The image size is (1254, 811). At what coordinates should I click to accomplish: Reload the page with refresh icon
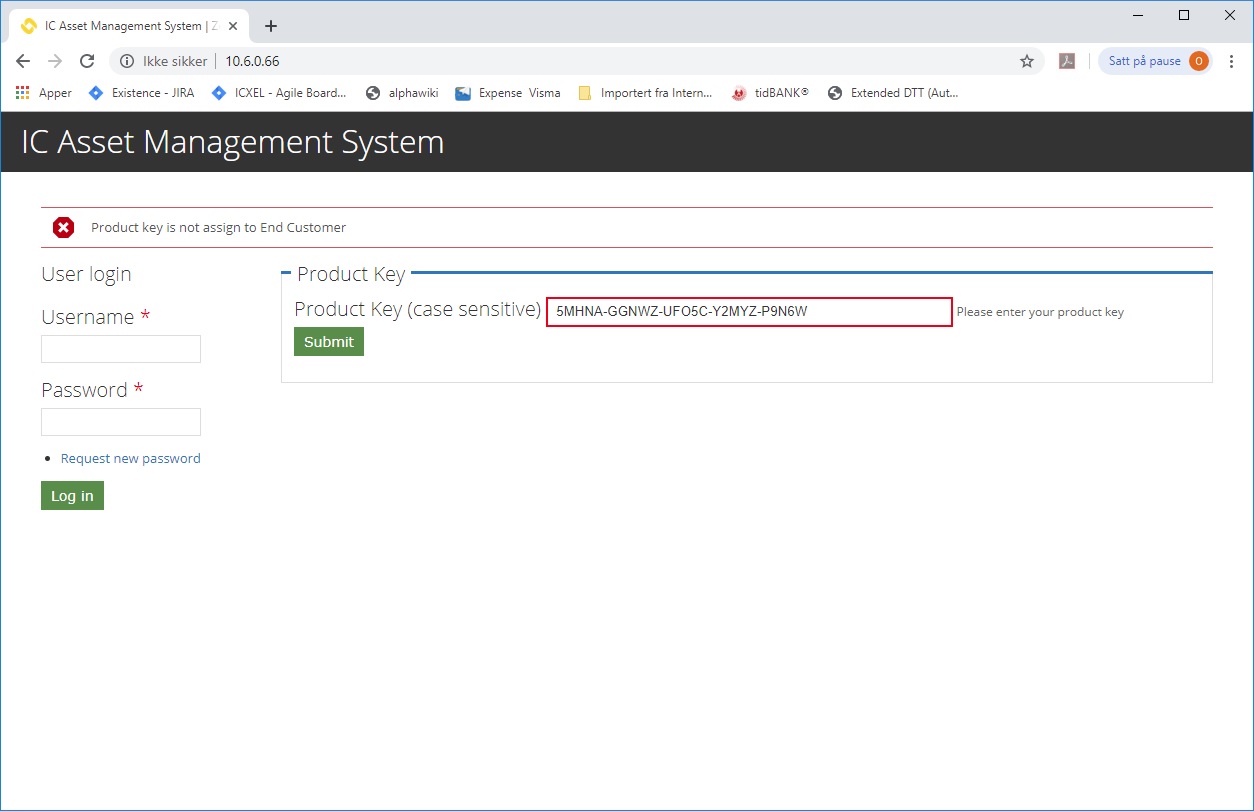tap(87, 61)
